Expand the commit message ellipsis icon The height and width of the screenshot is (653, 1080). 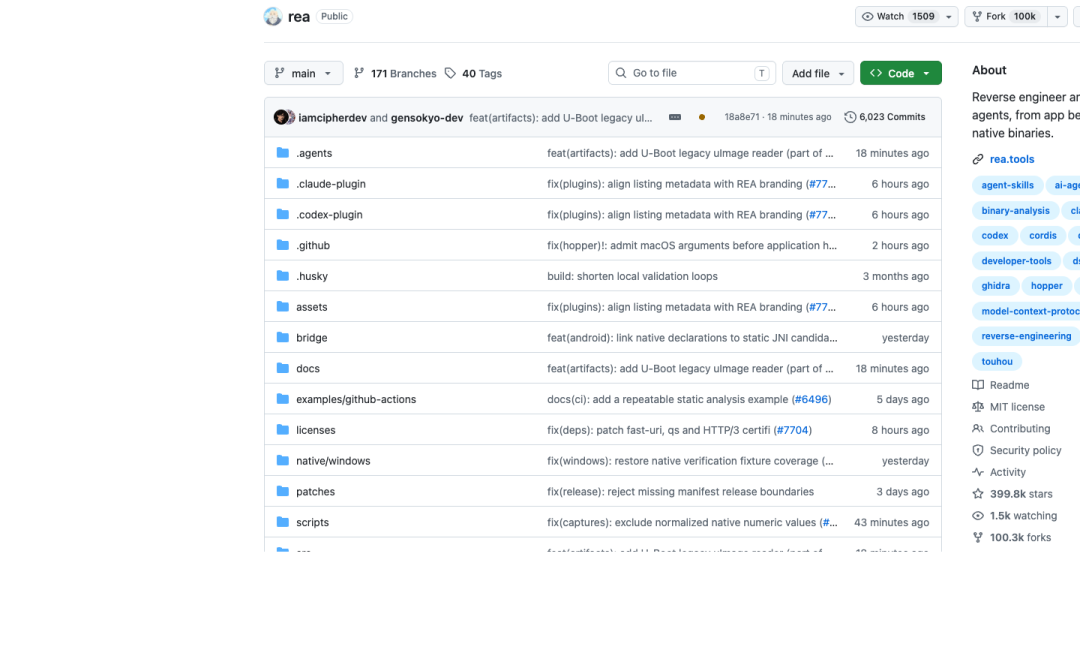pos(675,117)
